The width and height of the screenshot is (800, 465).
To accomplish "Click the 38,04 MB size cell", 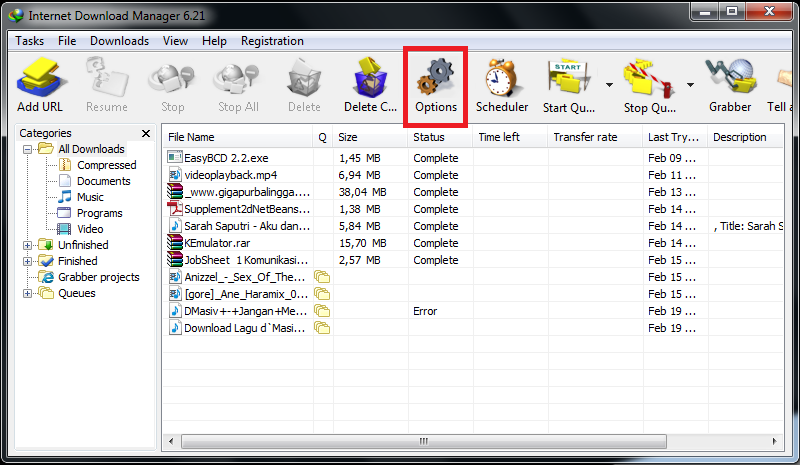I will 362,192.
